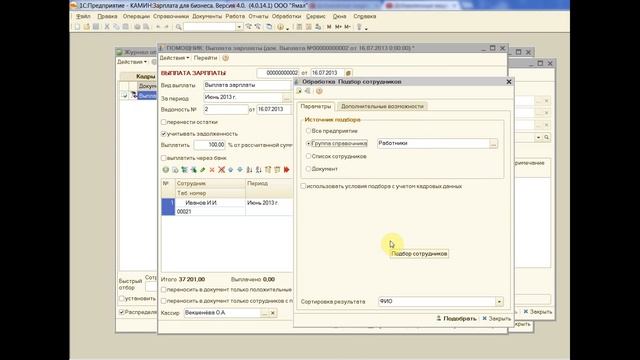Open the Действия dropdown in Журнал window
Viewport: 640px width, 360px height.
pyautogui.click(x=132, y=62)
